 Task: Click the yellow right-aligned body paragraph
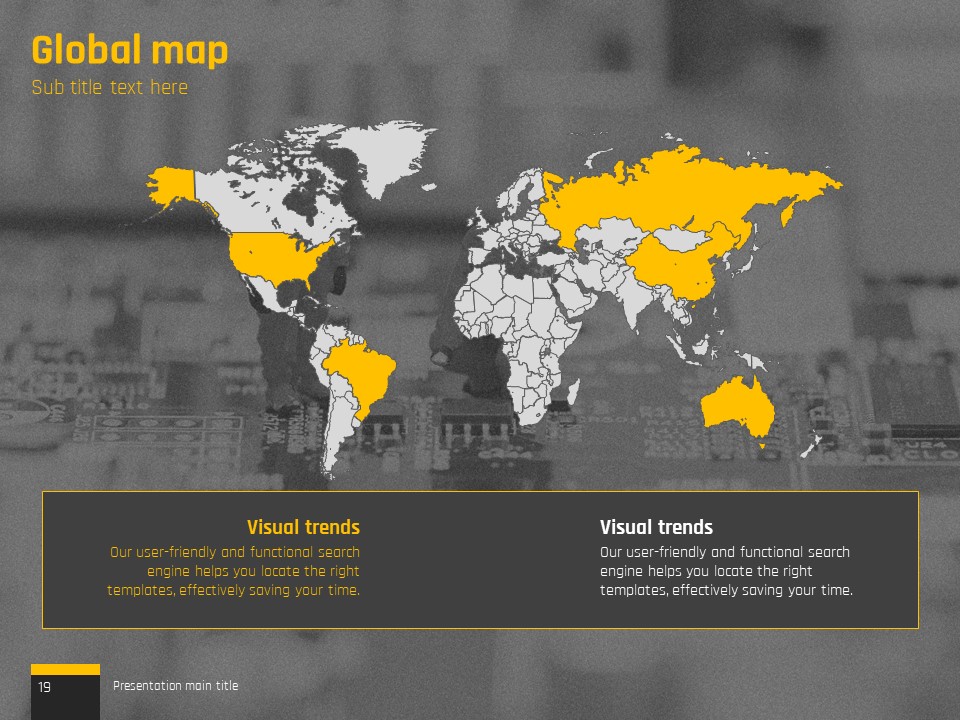pos(234,571)
